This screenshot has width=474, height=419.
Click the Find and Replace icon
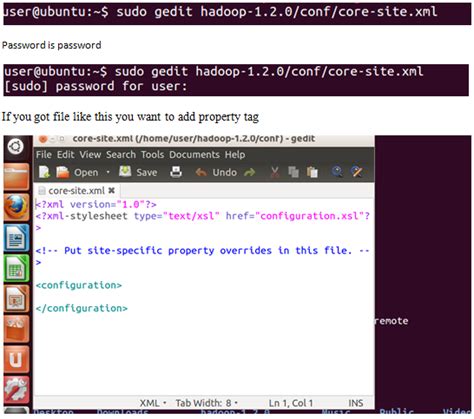coord(357,172)
